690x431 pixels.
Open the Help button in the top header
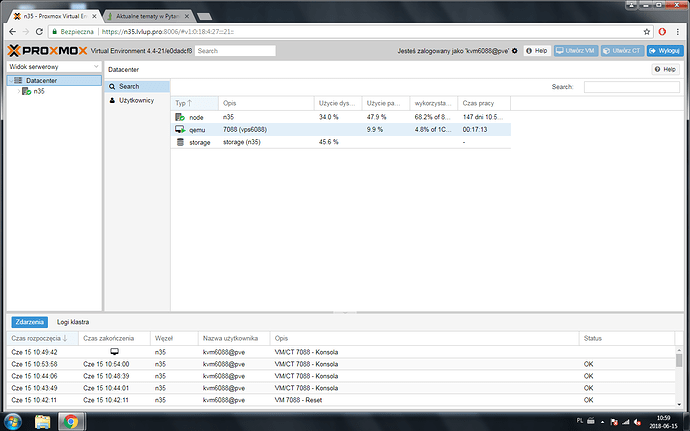[x=537, y=50]
